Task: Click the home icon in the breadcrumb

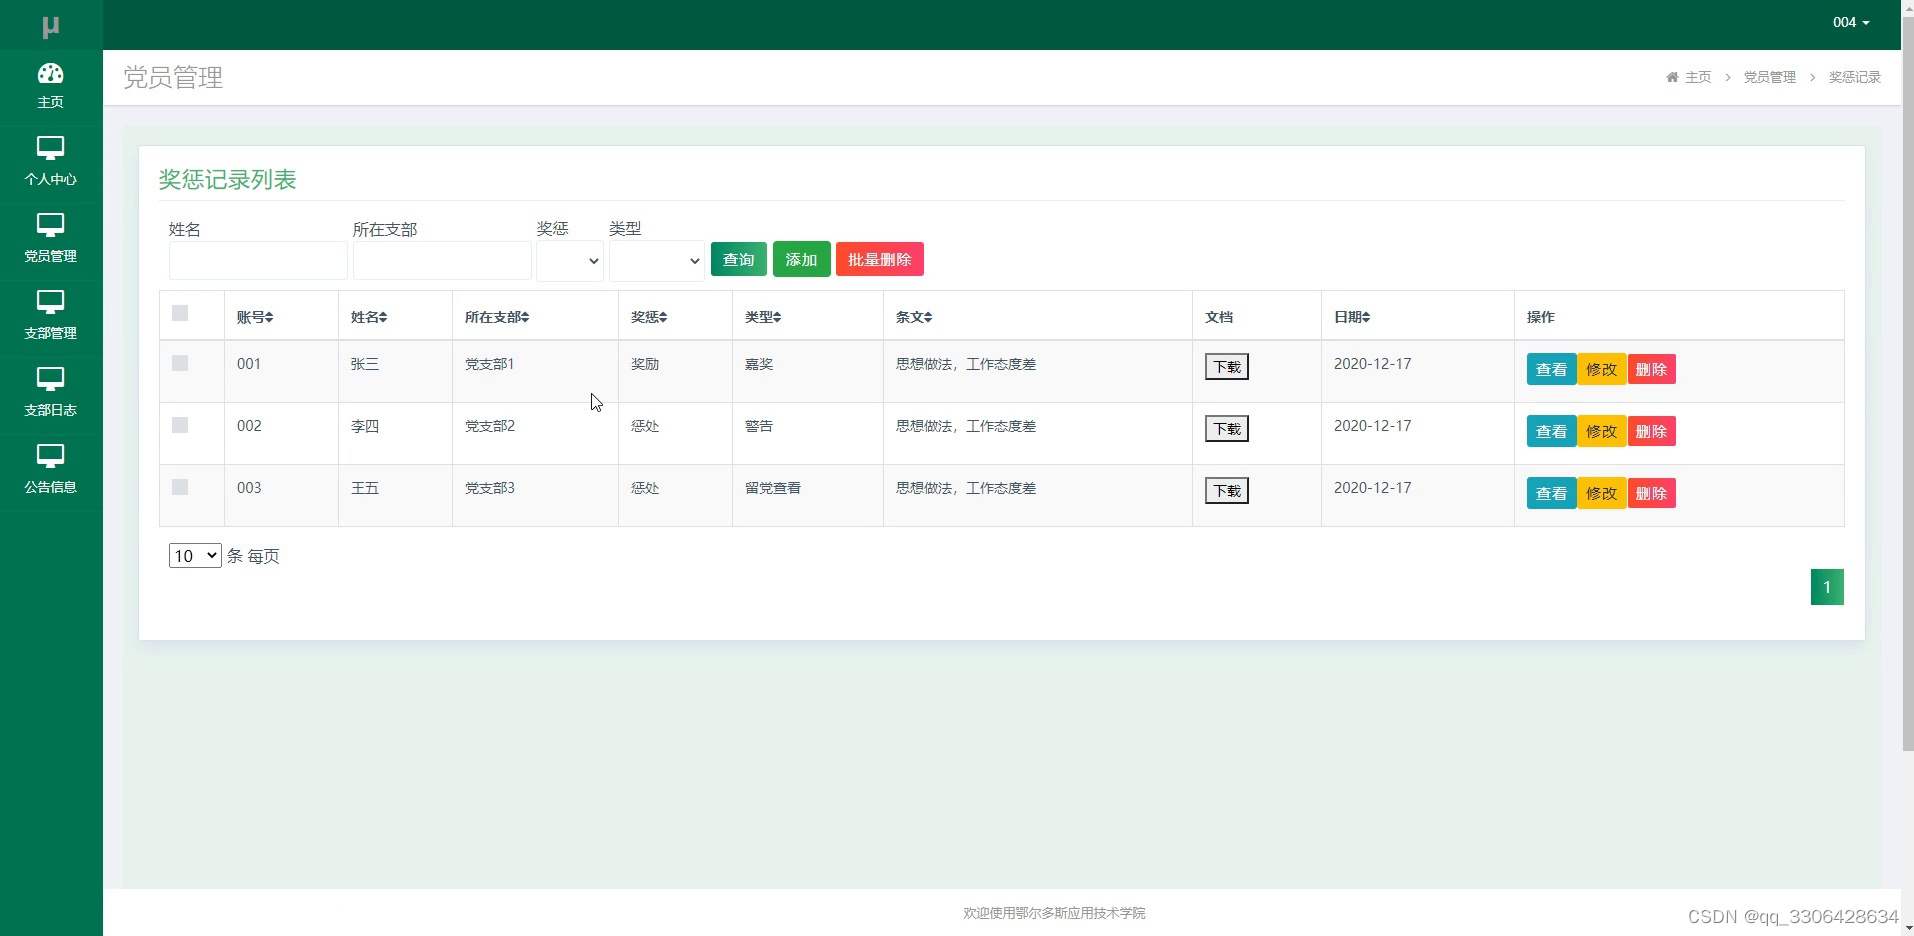Action: (1671, 77)
